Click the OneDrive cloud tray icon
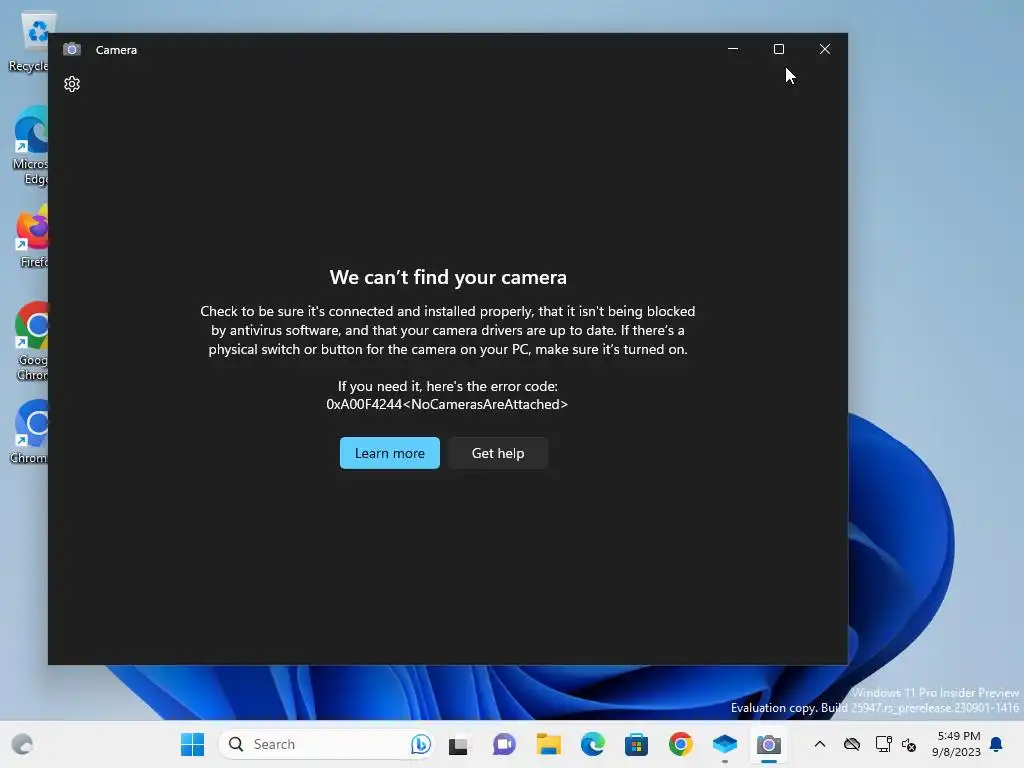Viewport: 1024px width, 768px height. (x=852, y=744)
